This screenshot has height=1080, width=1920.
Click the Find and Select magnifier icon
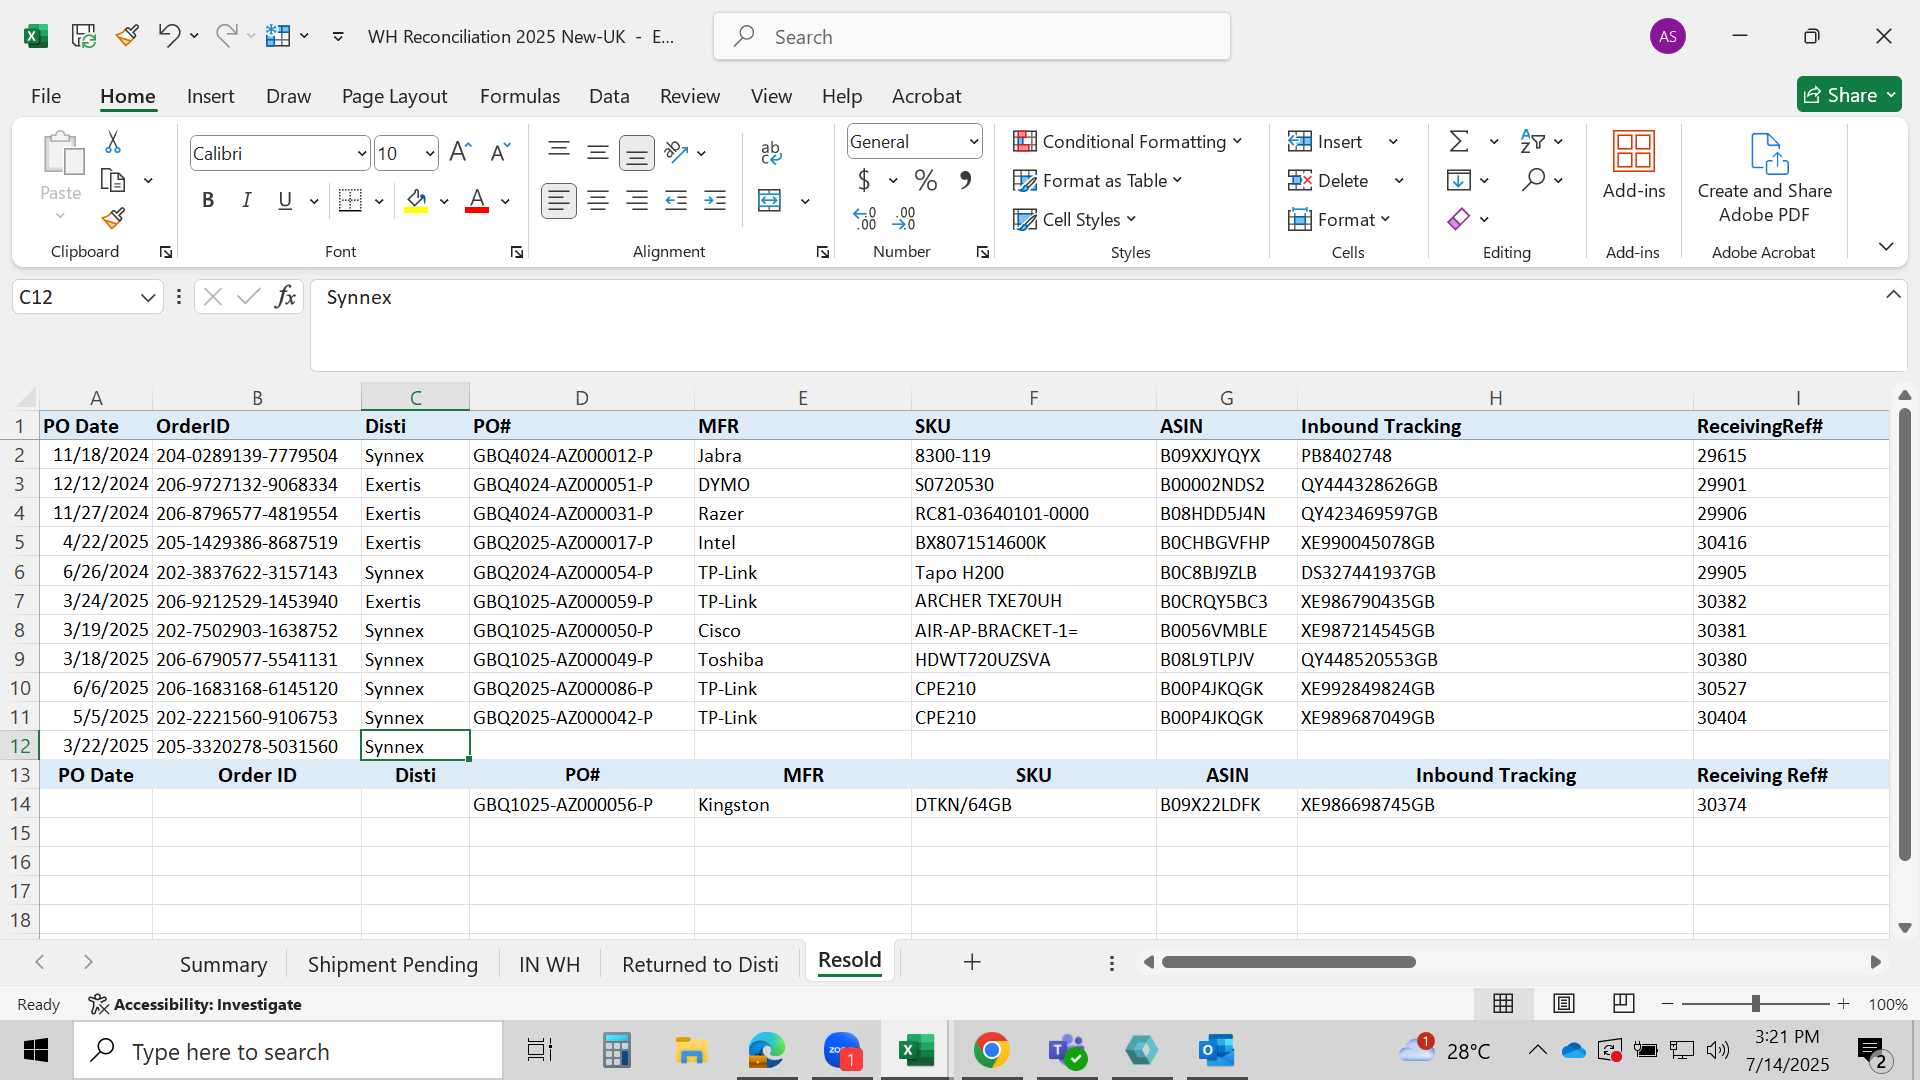pos(1533,181)
